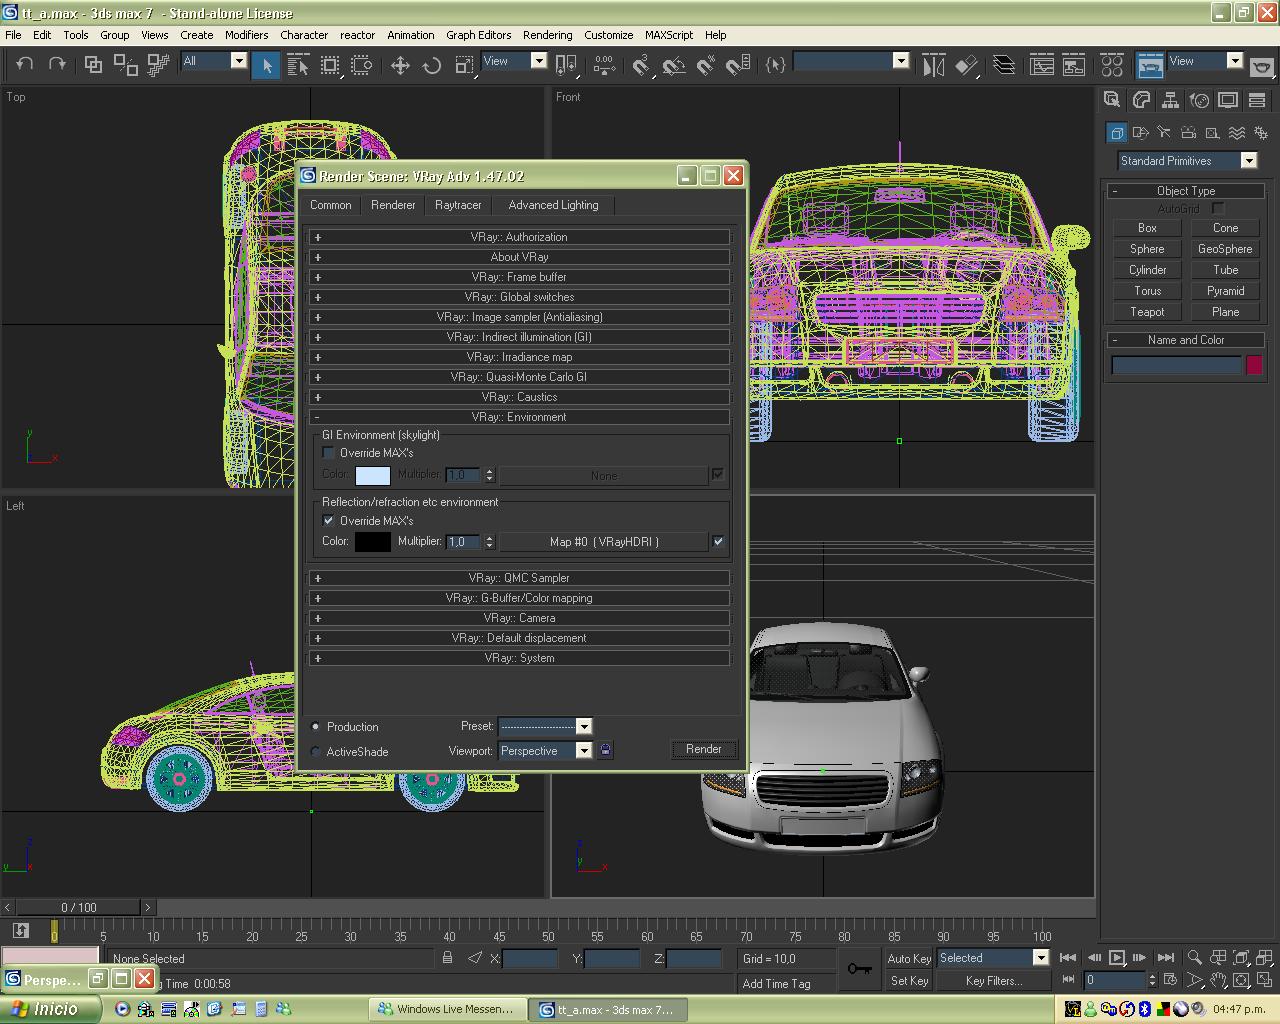Screen dimensions: 1280x1024
Task: Select the ActiveShade radio button
Action: click(316, 752)
